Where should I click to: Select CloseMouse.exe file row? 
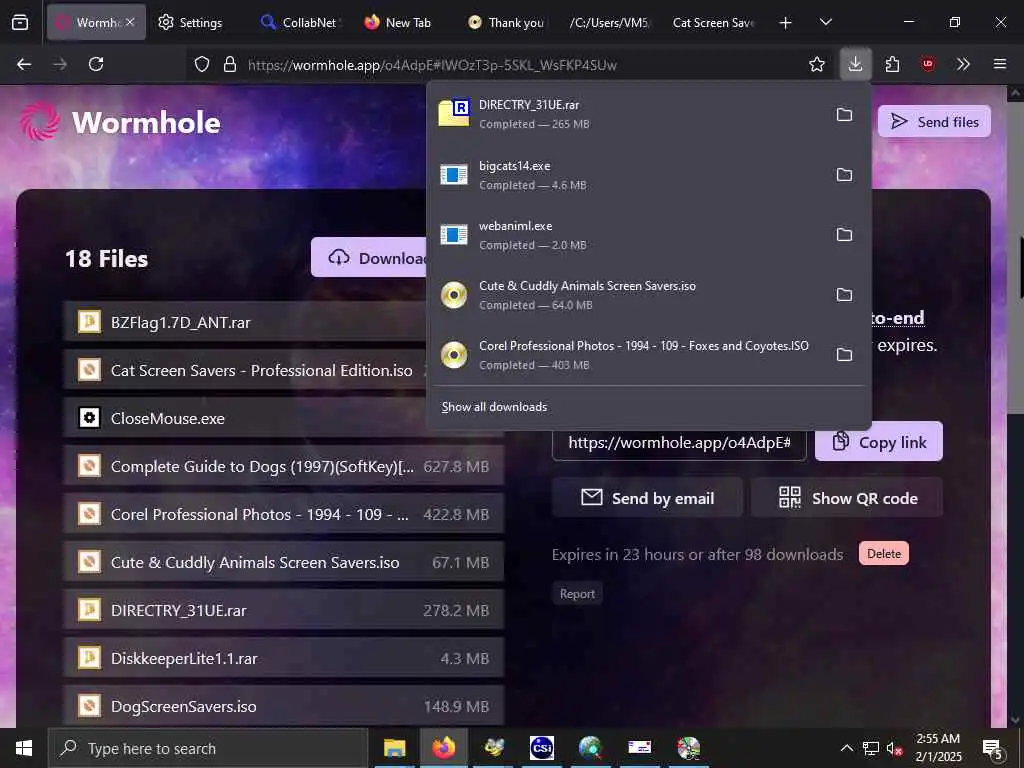click(x=245, y=418)
